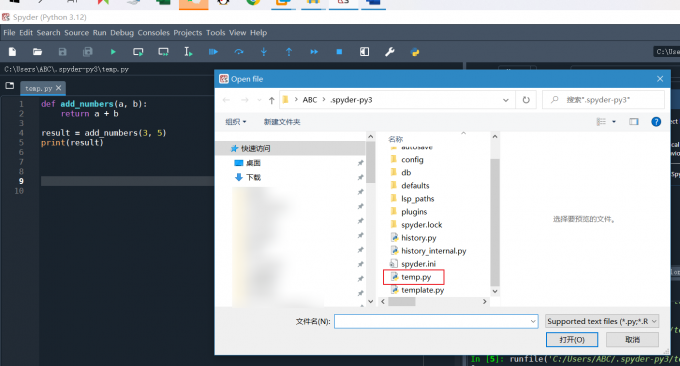Click the 取消 cancel button
This screenshot has height=366, width=680.
[x=632, y=340]
